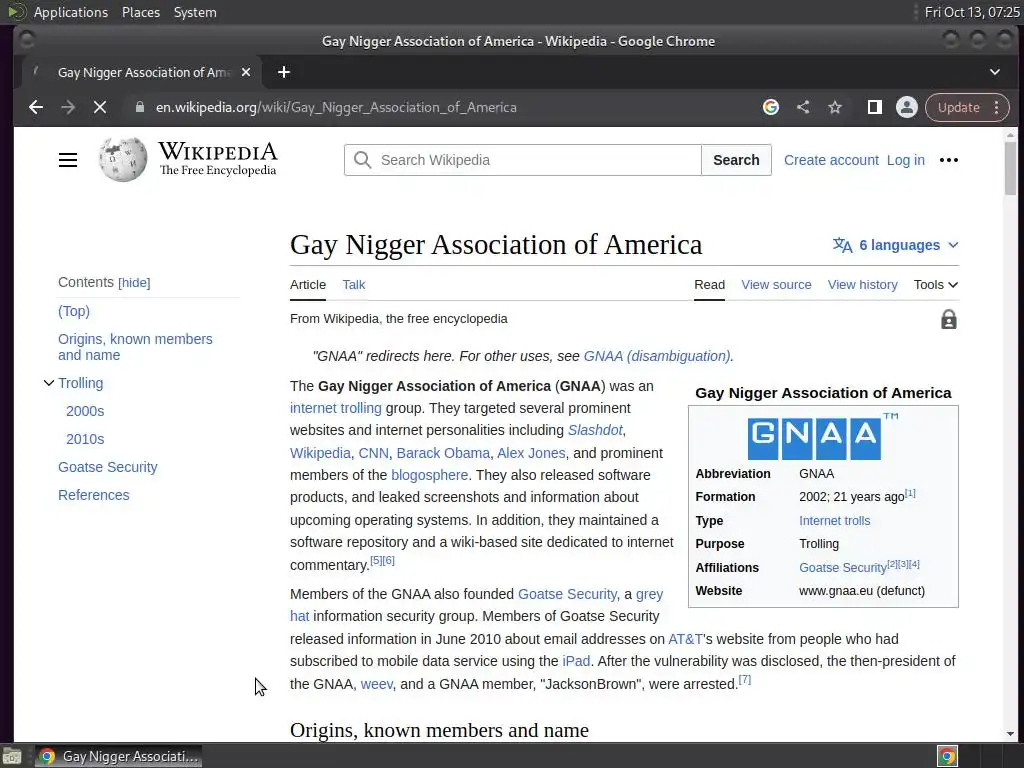
Task: Open the weev link
Action: (377, 684)
